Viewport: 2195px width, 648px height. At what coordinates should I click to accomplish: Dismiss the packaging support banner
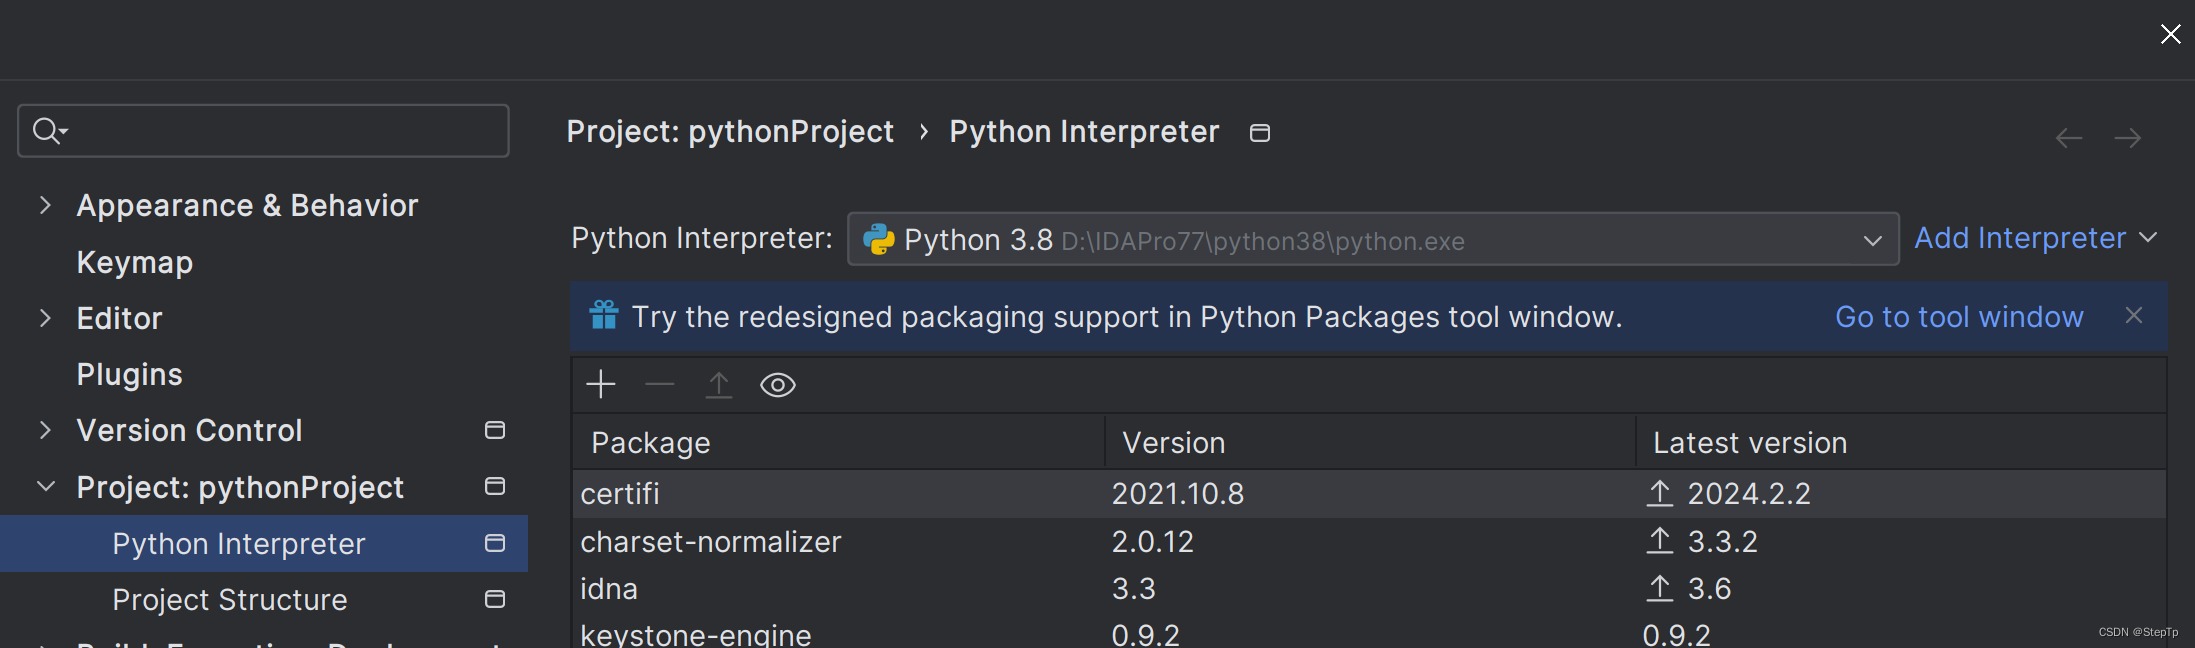pos(2134,315)
